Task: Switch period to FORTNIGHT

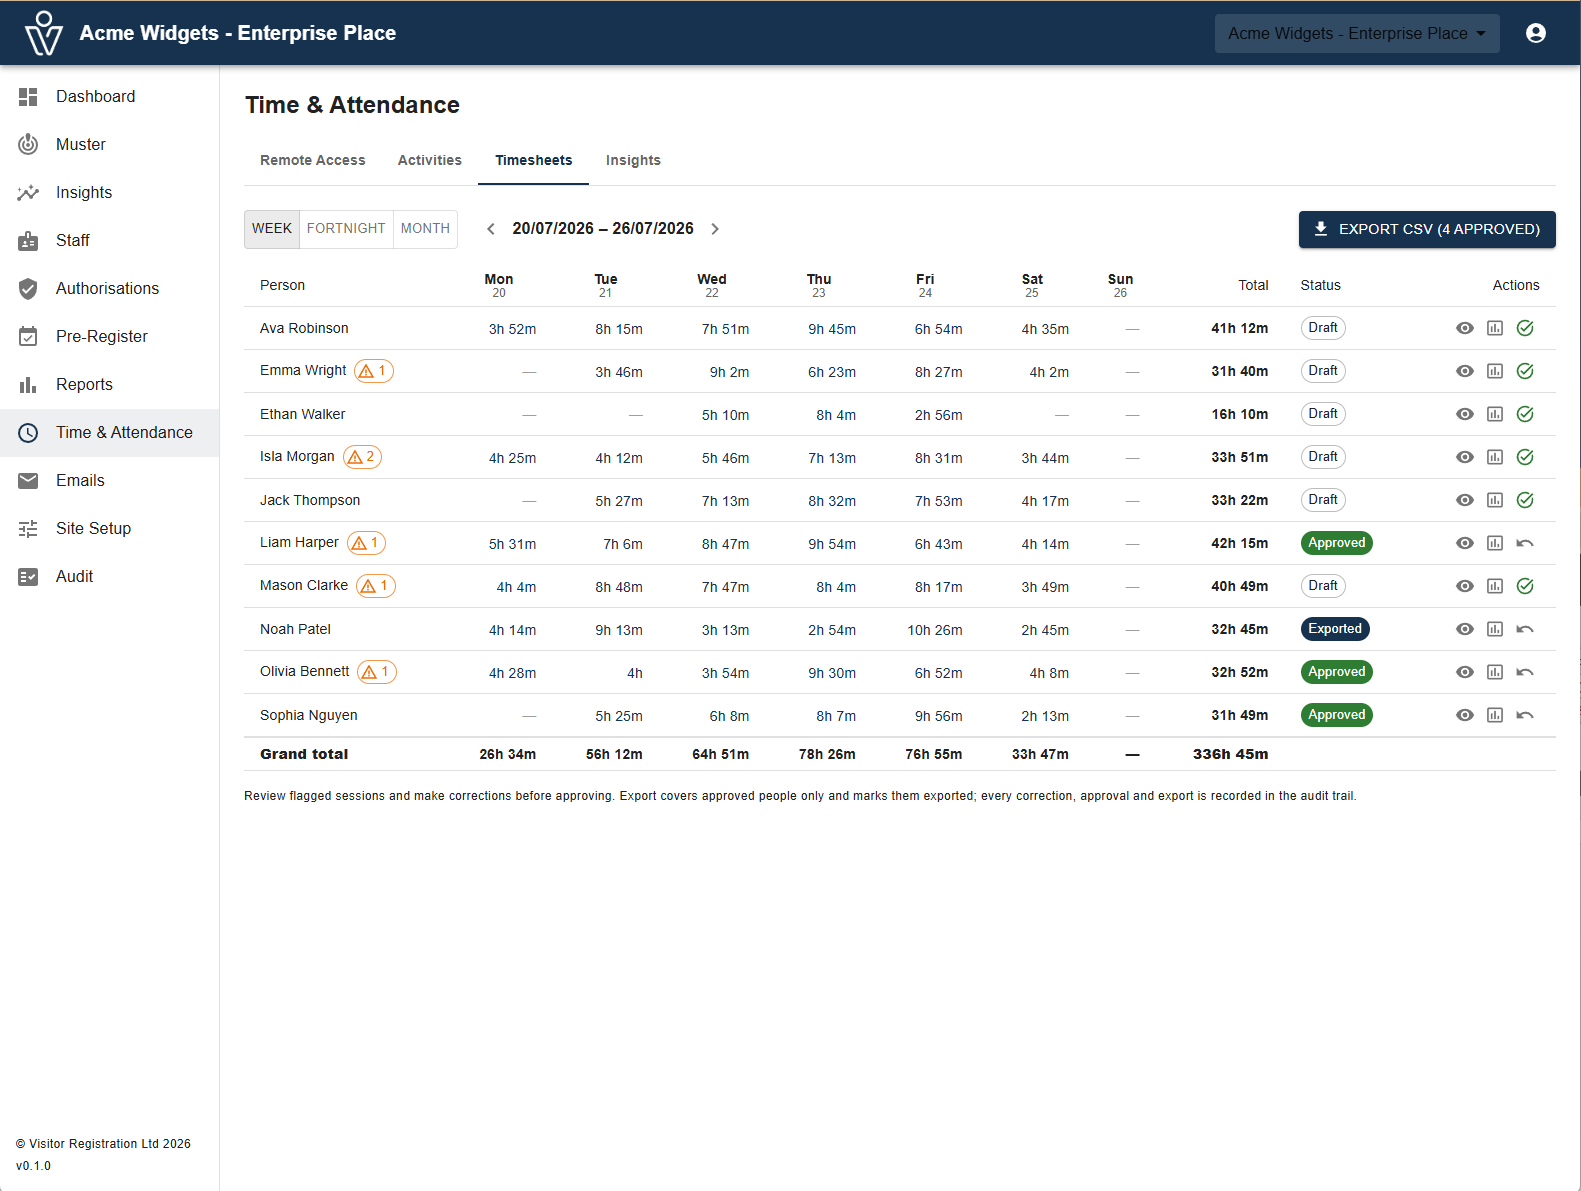Action: (x=346, y=229)
